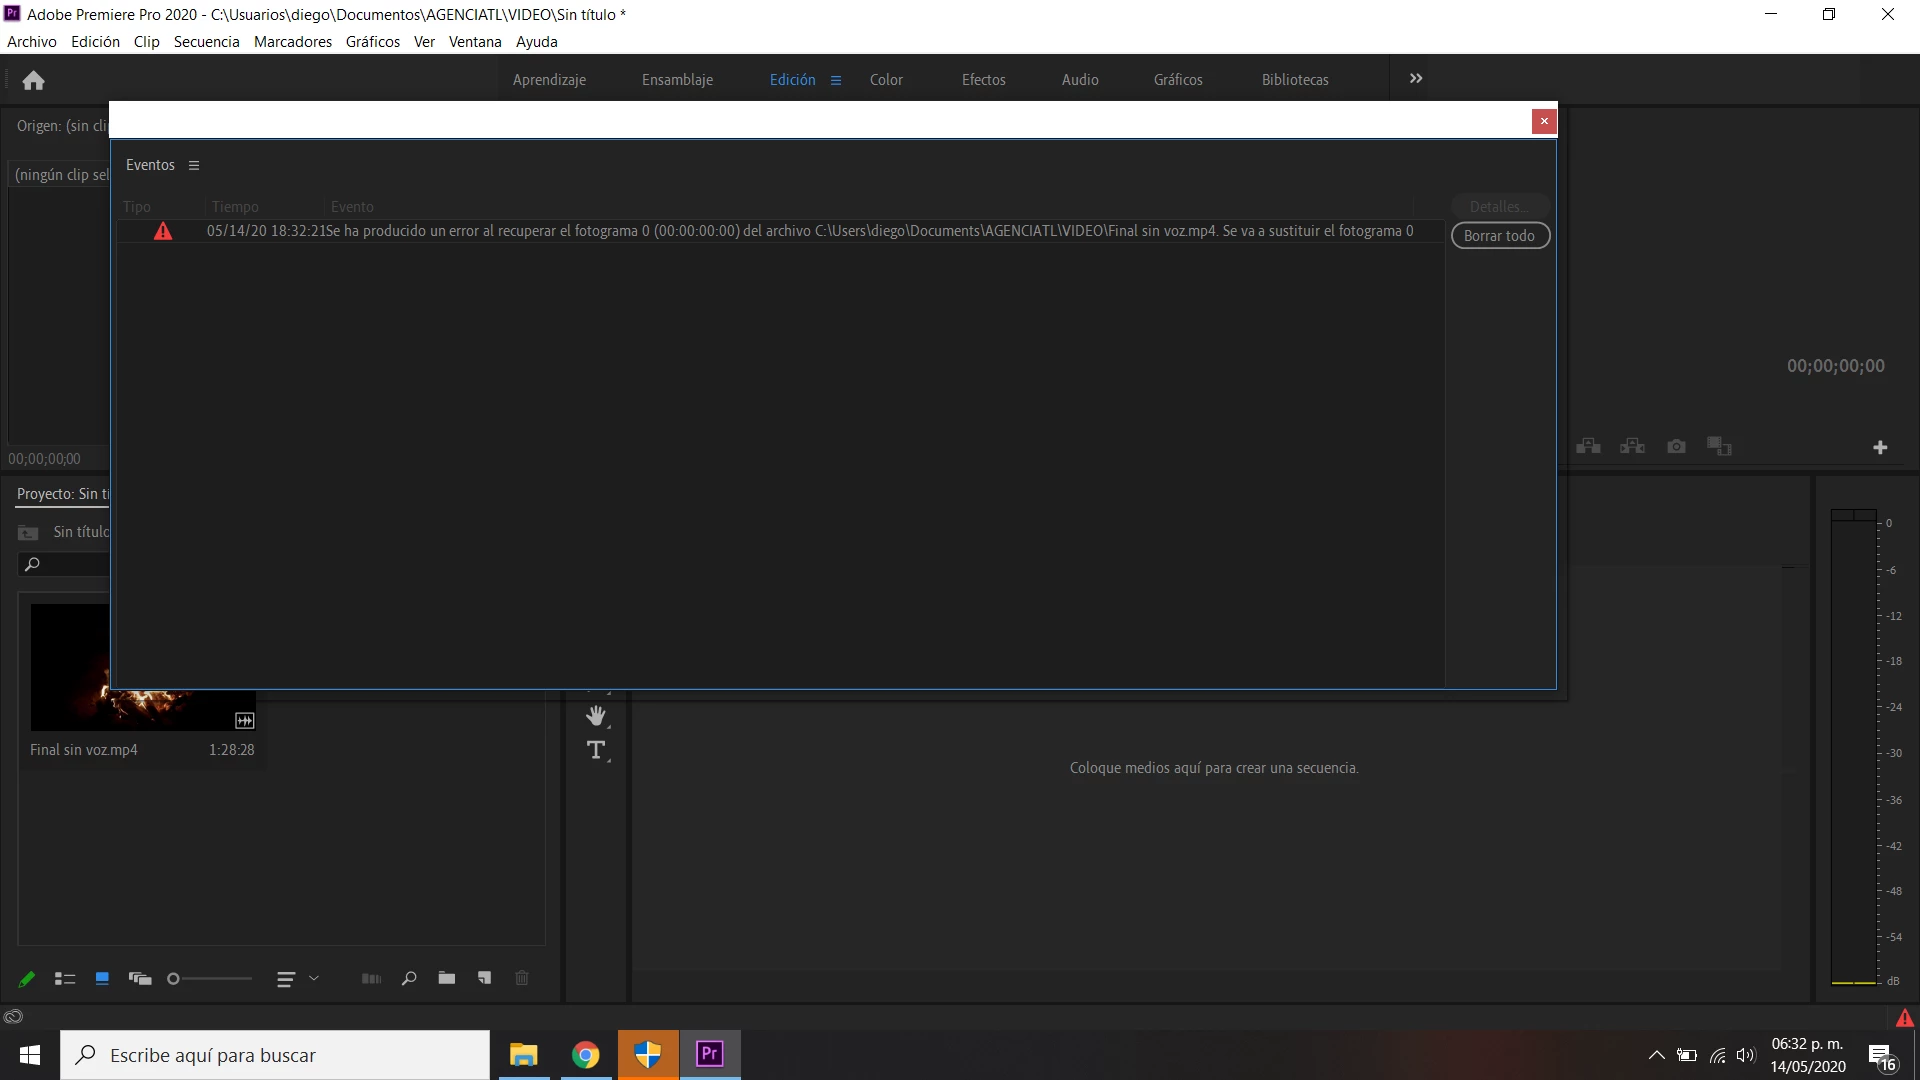Expand the workspaces overflow chevron

1416,79
